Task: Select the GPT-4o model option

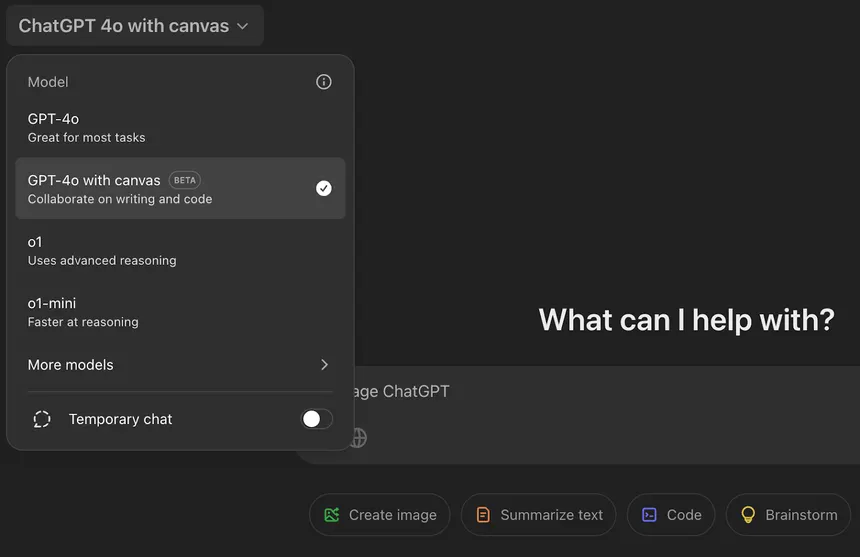Action: (x=180, y=127)
